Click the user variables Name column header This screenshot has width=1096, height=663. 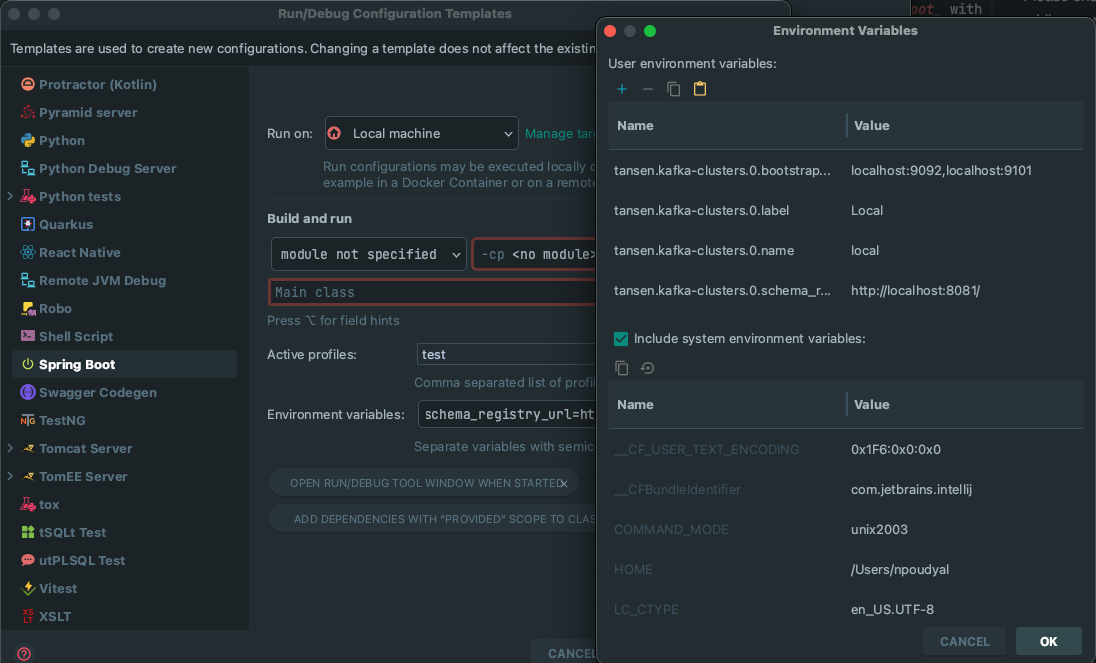(x=727, y=126)
